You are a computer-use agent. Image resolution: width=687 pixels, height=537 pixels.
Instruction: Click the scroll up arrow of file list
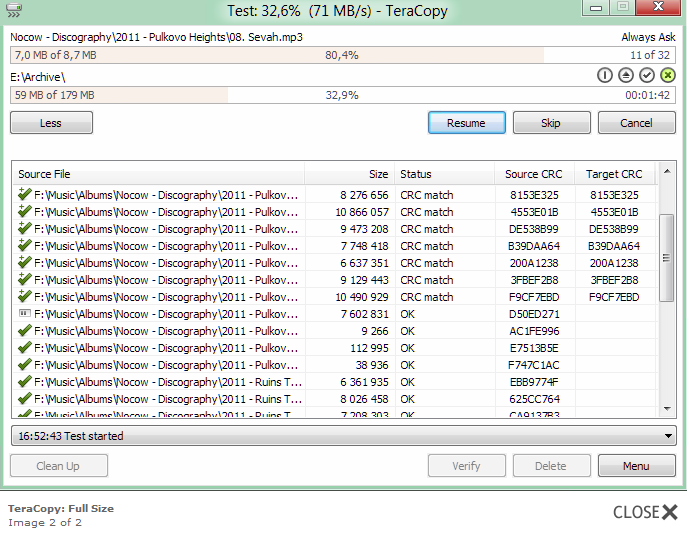pyautogui.click(x=667, y=171)
